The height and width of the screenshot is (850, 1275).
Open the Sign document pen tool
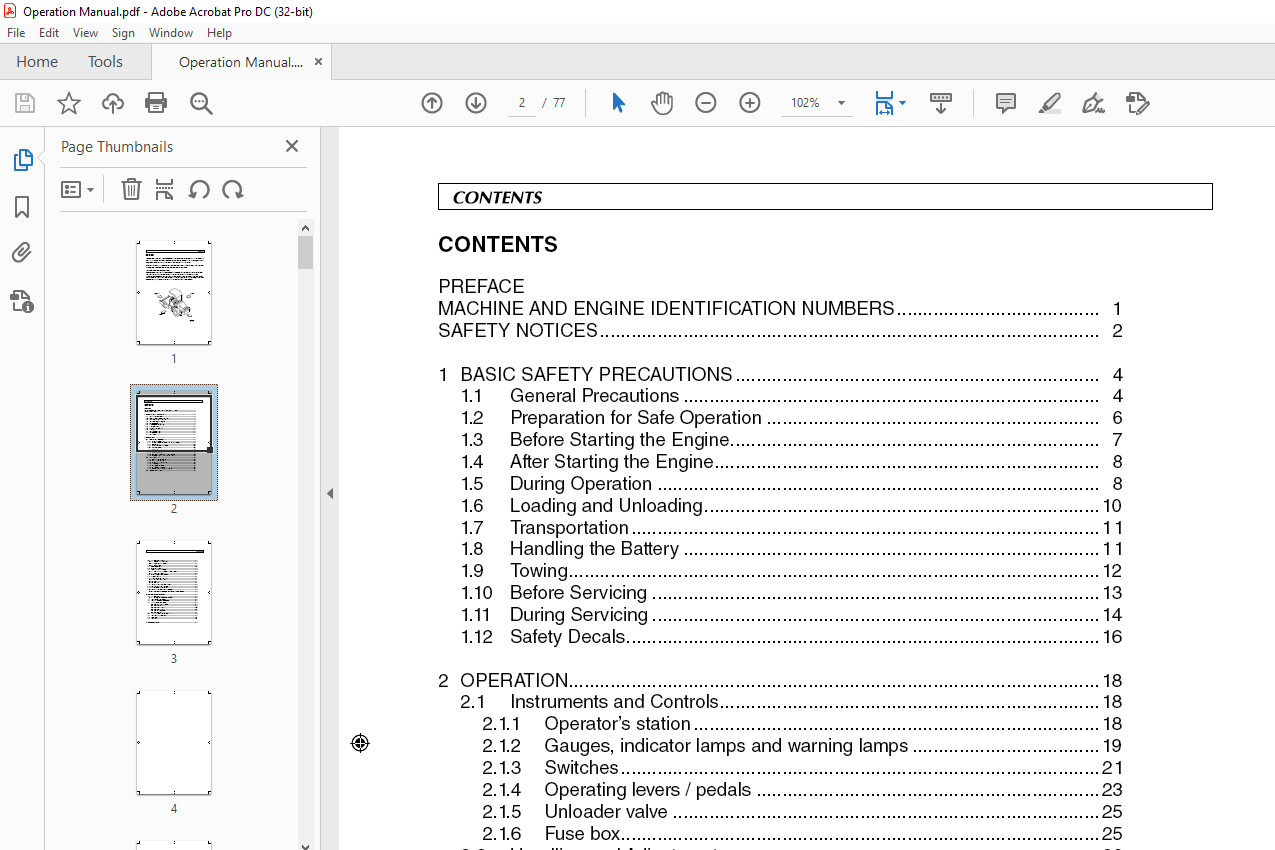[1093, 103]
